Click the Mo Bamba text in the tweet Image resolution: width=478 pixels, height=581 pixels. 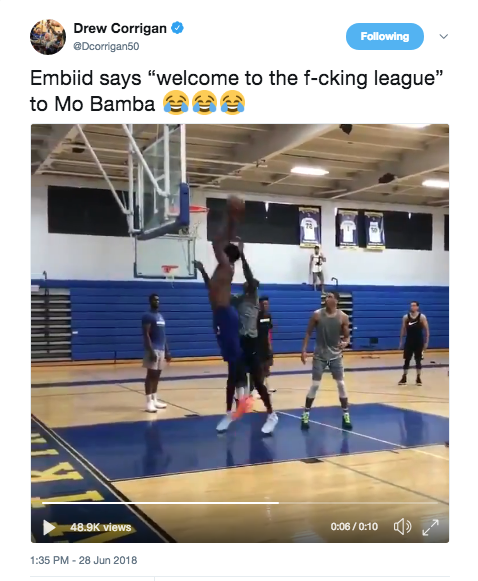pyautogui.click(x=105, y=104)
